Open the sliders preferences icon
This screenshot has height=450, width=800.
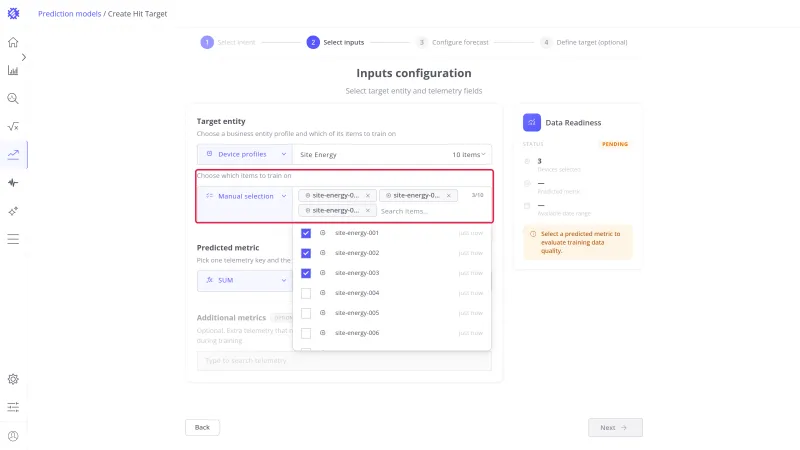coord(13,407)
